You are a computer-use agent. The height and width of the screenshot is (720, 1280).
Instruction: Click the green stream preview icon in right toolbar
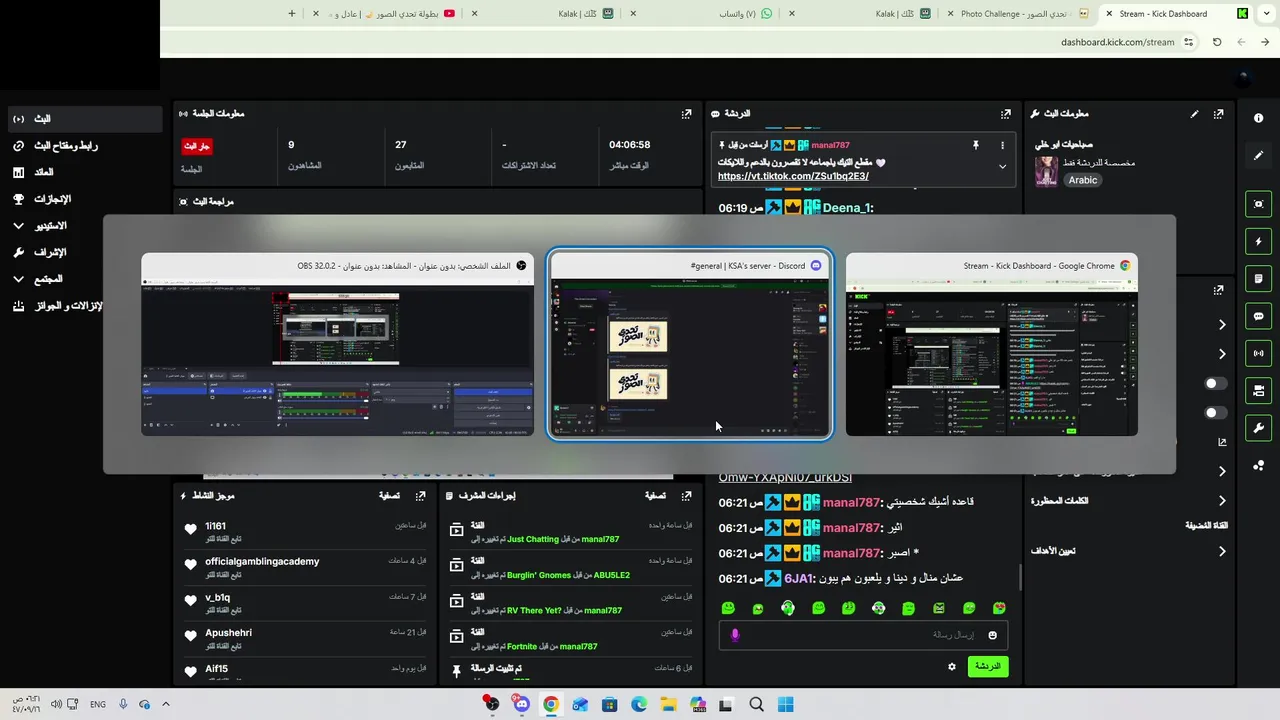coord(1258,204)
